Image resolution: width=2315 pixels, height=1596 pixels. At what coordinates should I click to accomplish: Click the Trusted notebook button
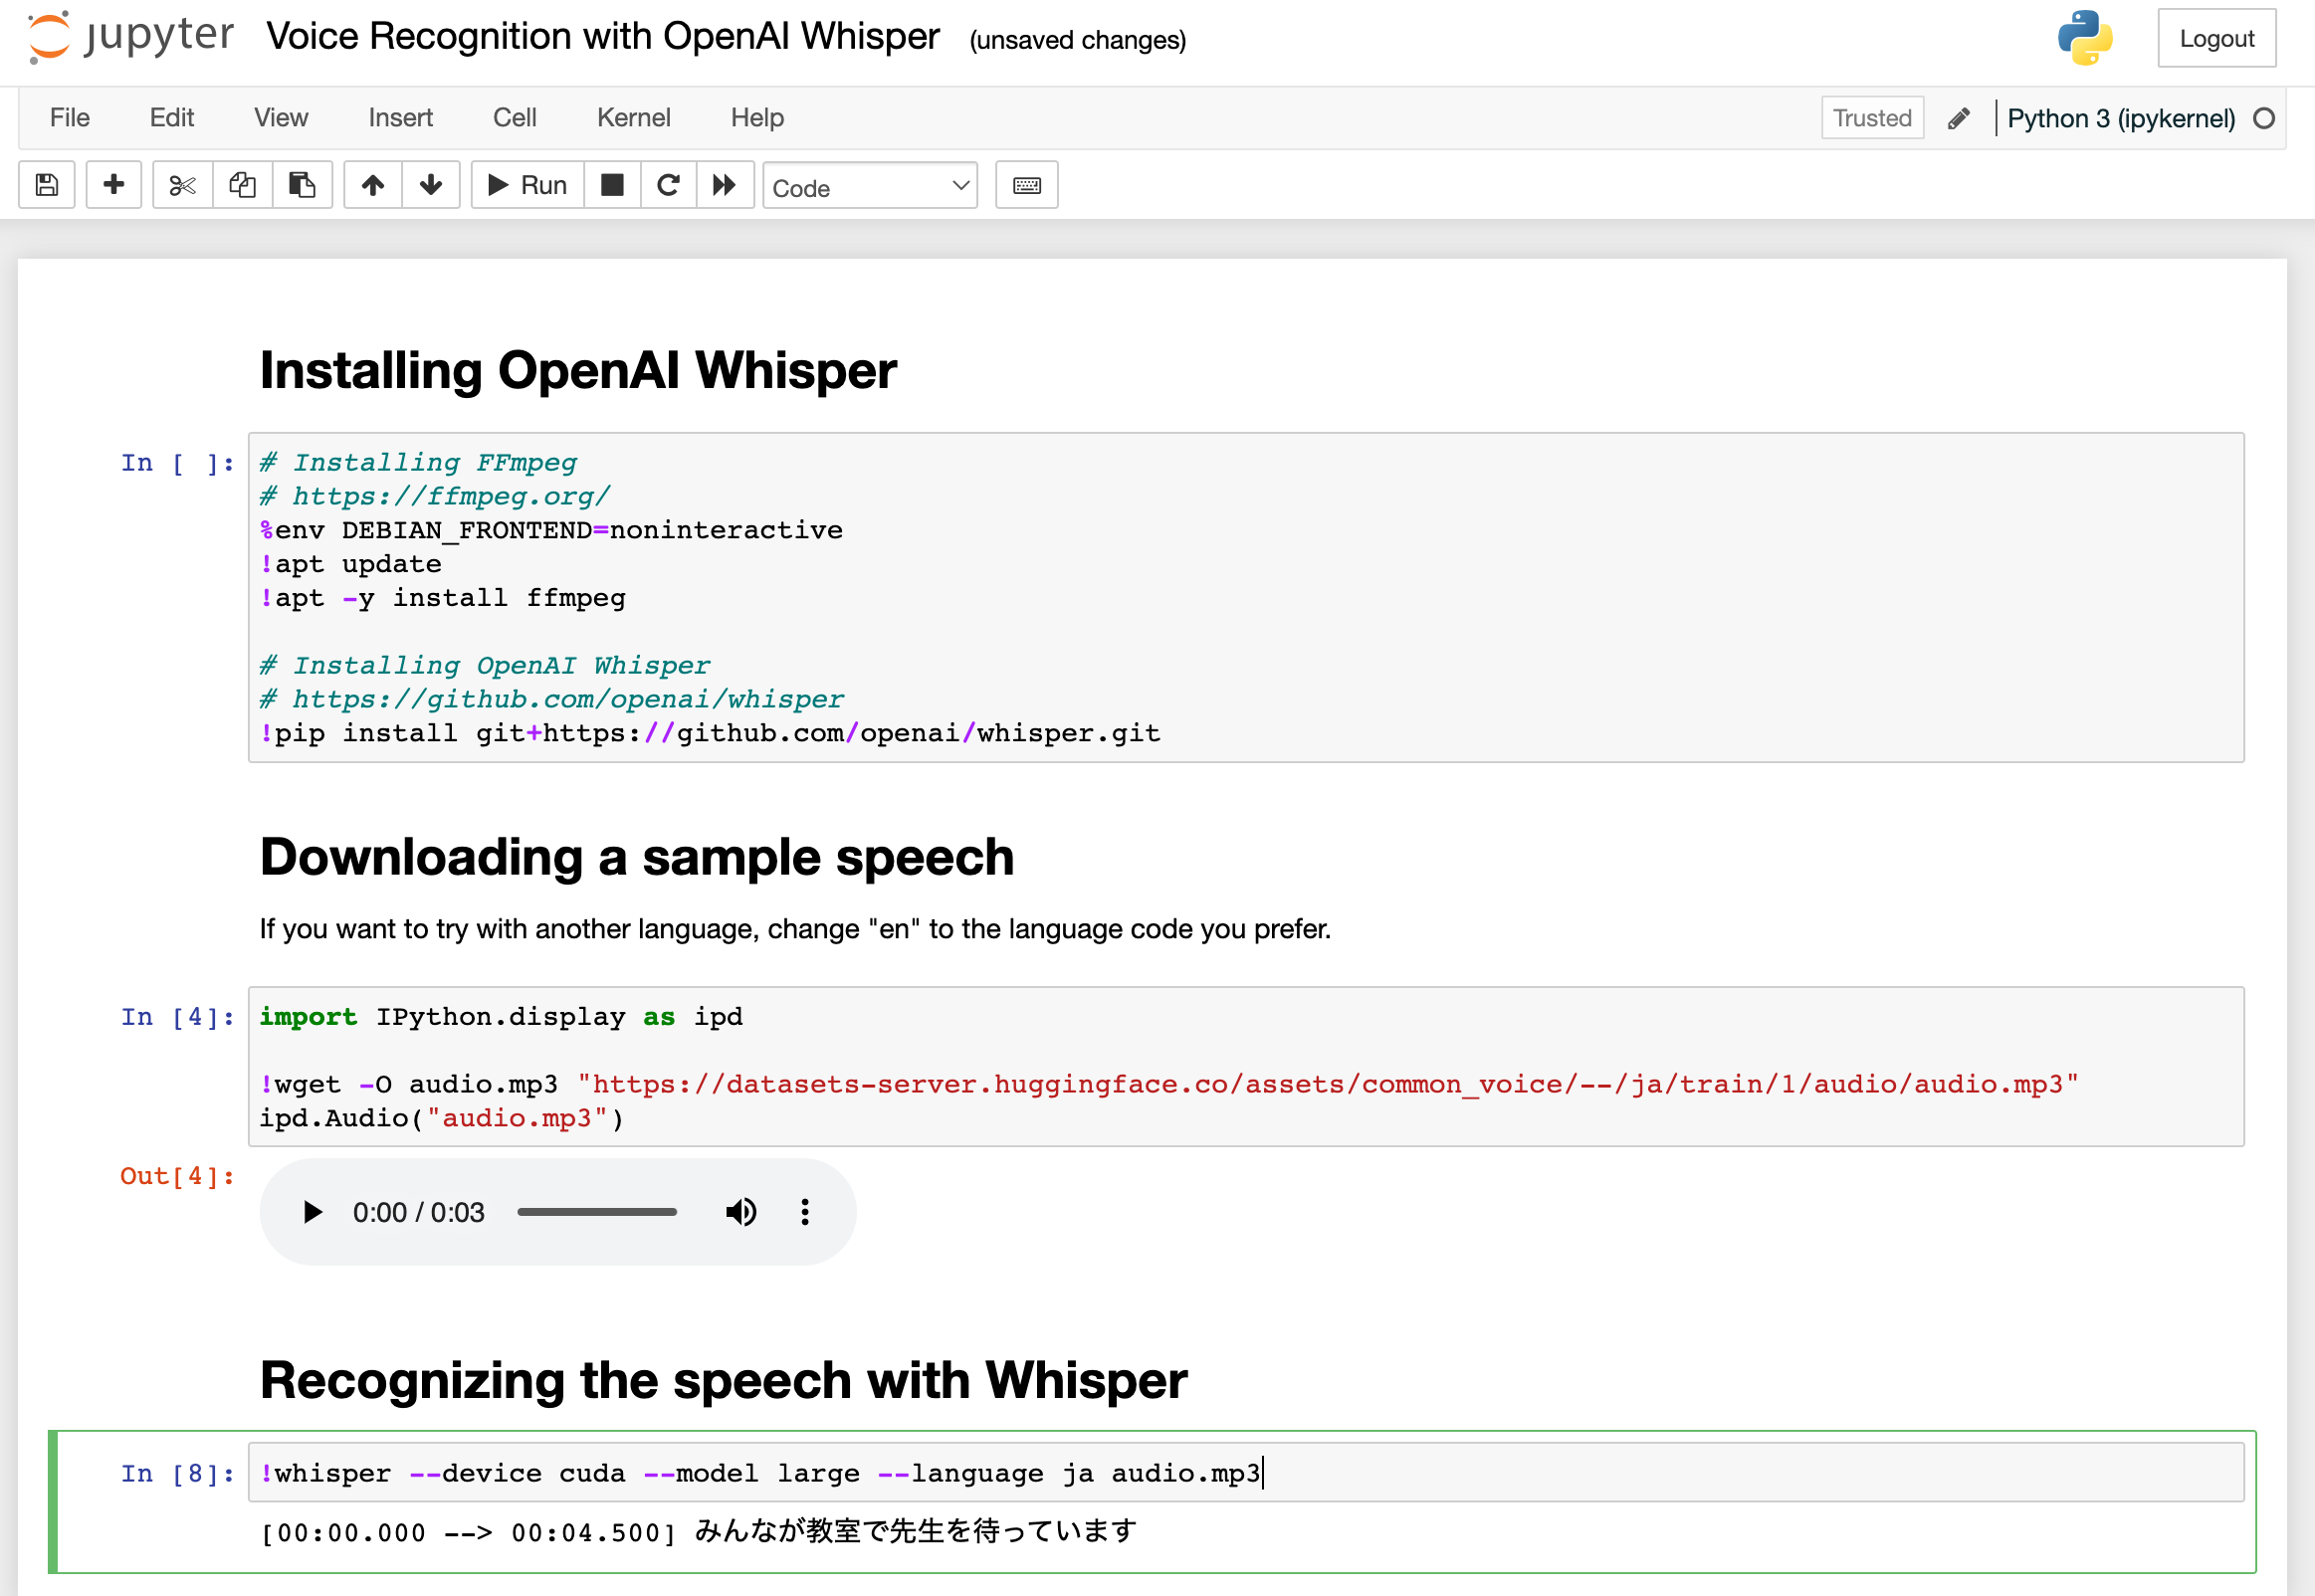[1871, 117]
